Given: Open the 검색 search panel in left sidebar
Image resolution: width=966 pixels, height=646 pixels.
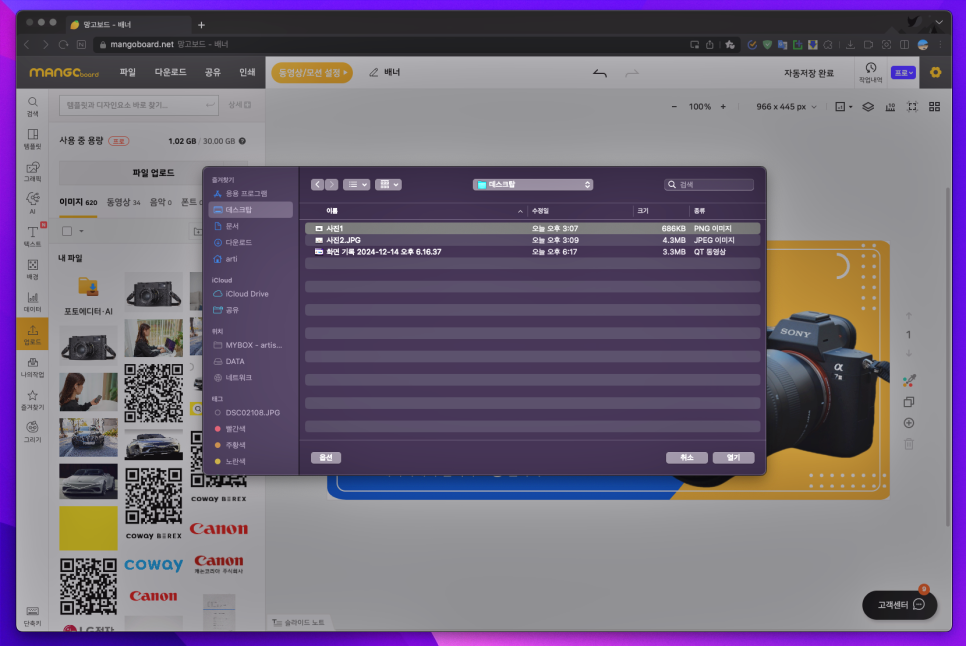Looking at the screenshot, I should pyautogui.click(x=33, y=106).
